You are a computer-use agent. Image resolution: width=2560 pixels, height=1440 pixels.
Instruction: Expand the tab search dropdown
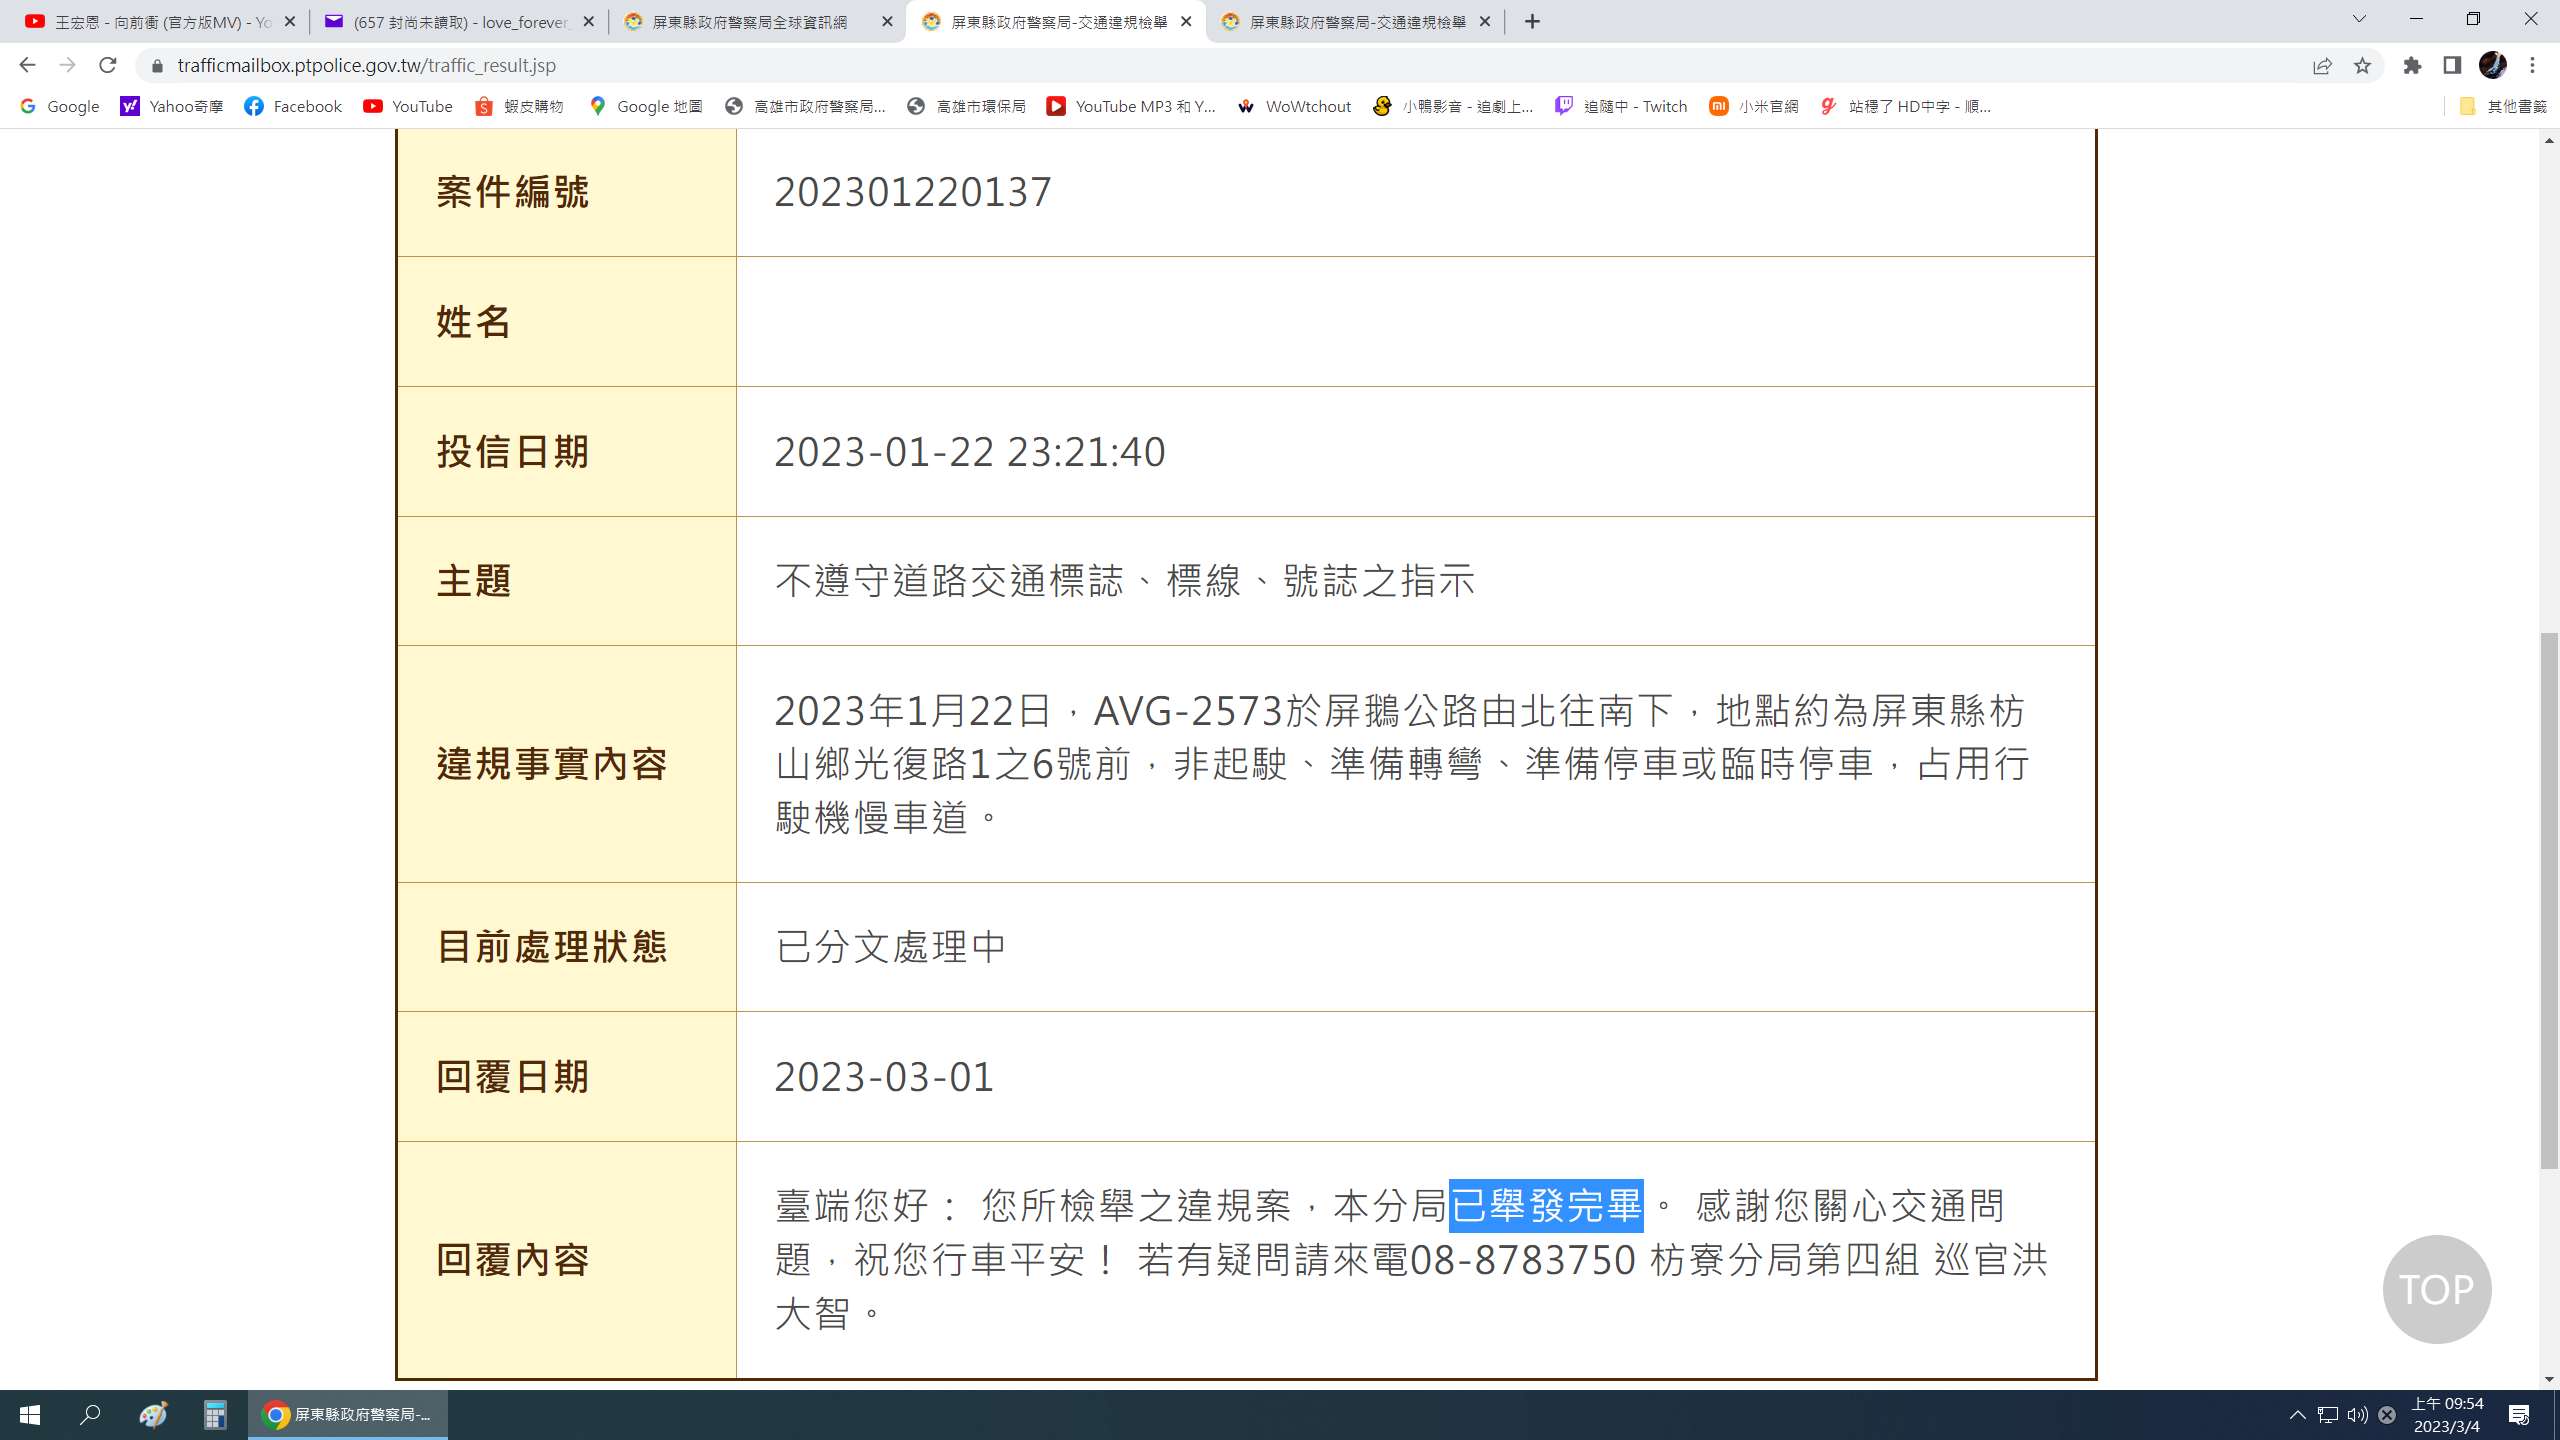pos(2359,19)
